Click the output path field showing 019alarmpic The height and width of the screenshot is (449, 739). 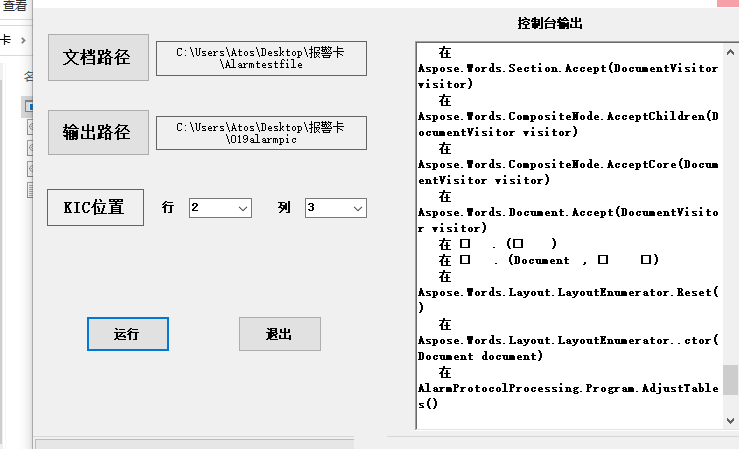coord(262,133)
